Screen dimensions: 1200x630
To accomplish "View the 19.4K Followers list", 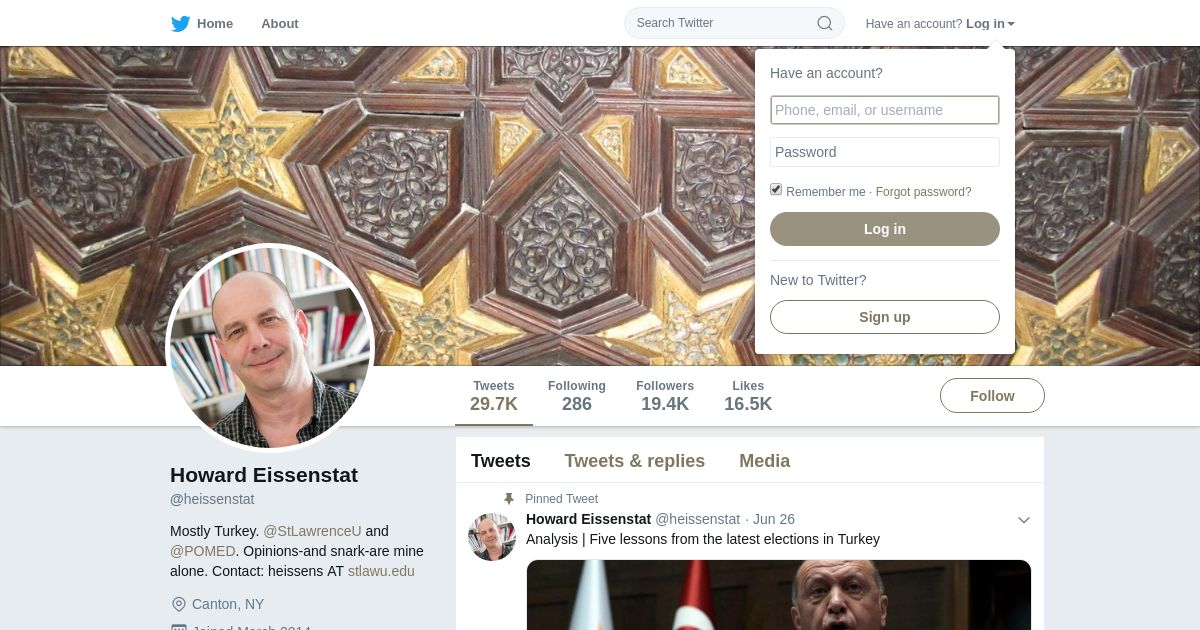I will click(x=665, y=396).
